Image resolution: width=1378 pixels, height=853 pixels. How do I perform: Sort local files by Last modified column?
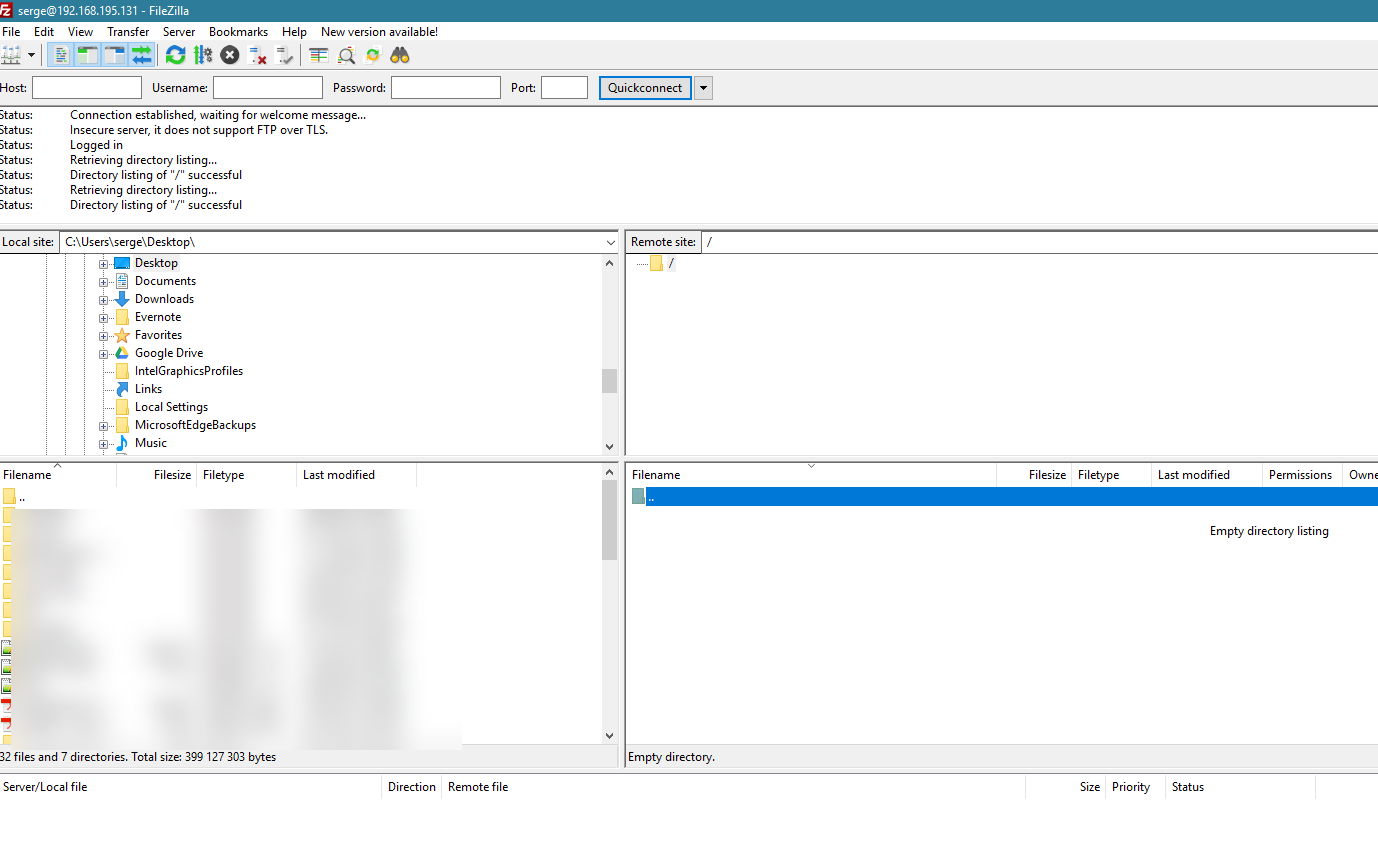pos(357,475)
